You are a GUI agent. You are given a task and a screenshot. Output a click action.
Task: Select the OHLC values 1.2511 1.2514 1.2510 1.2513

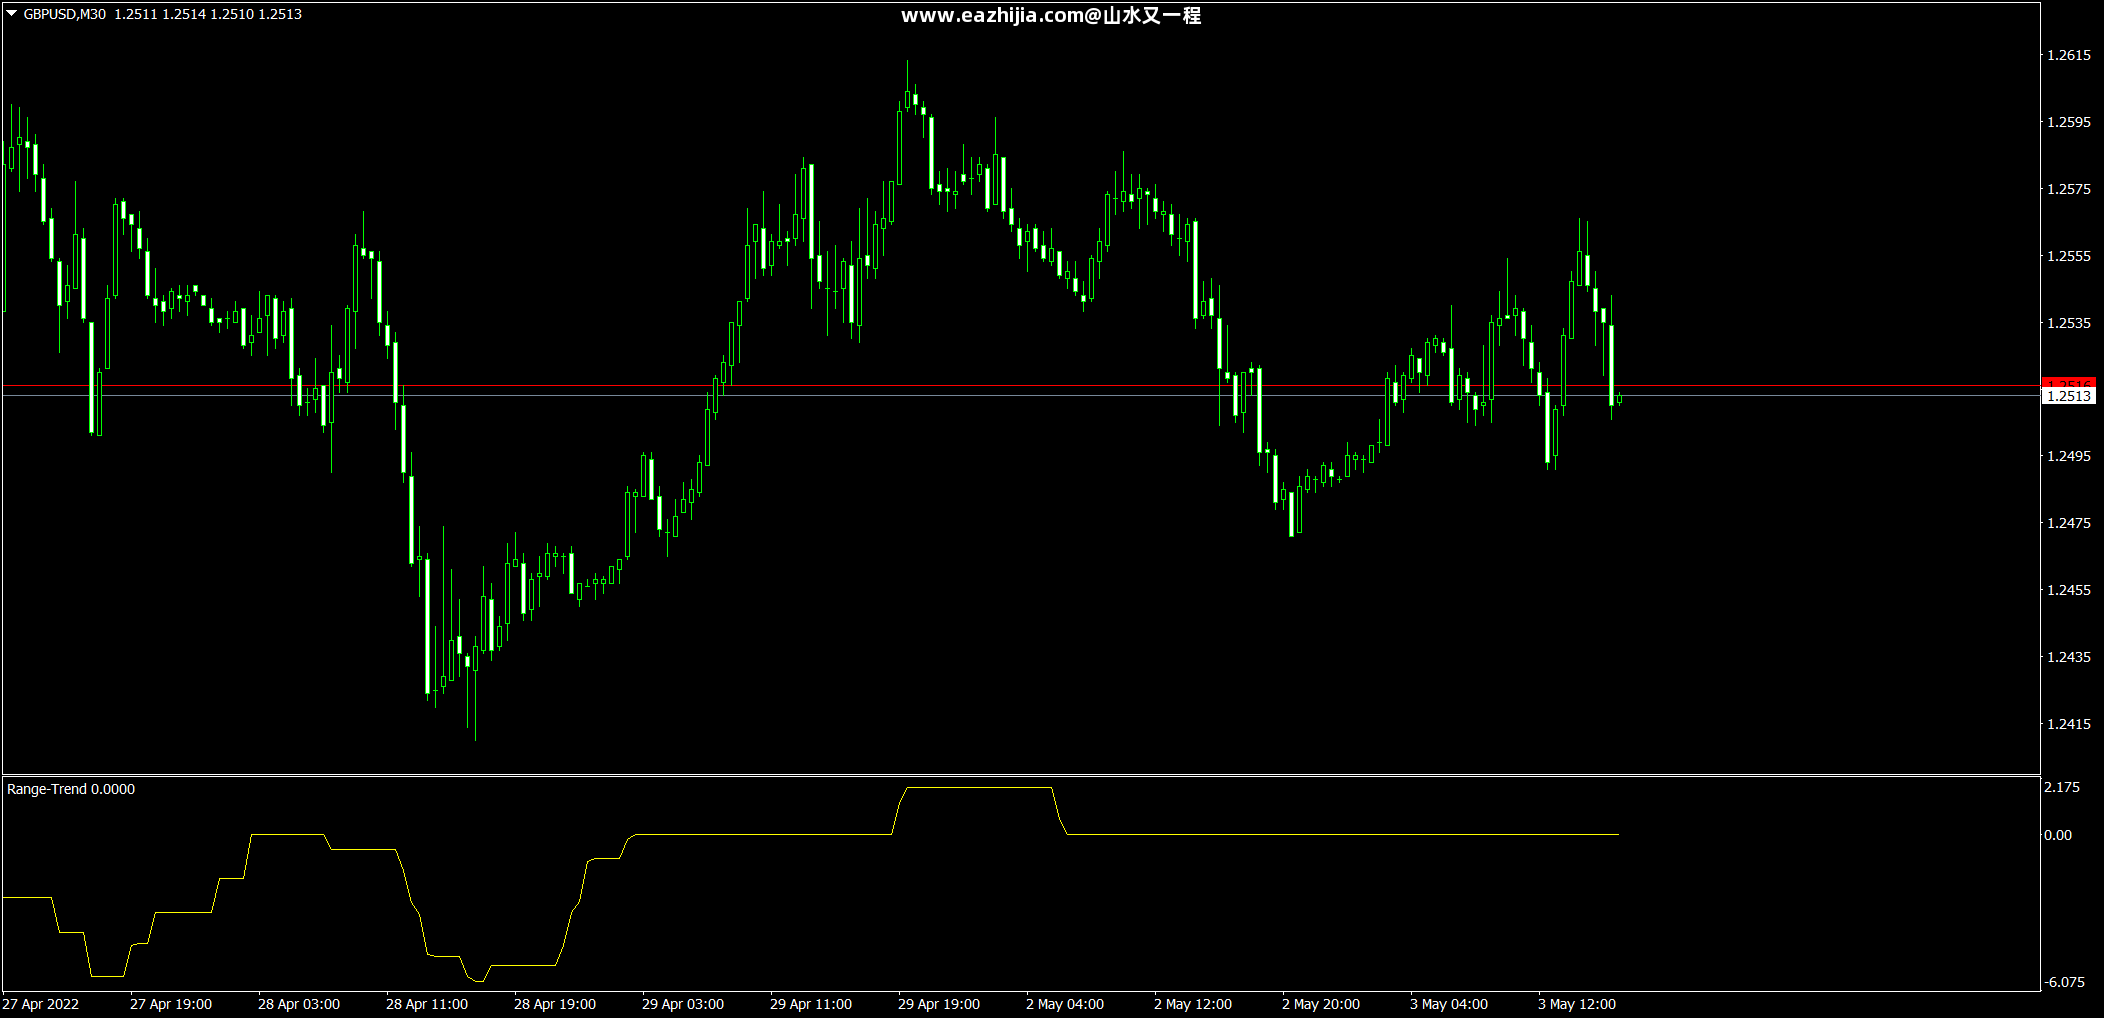click(208, 14)
